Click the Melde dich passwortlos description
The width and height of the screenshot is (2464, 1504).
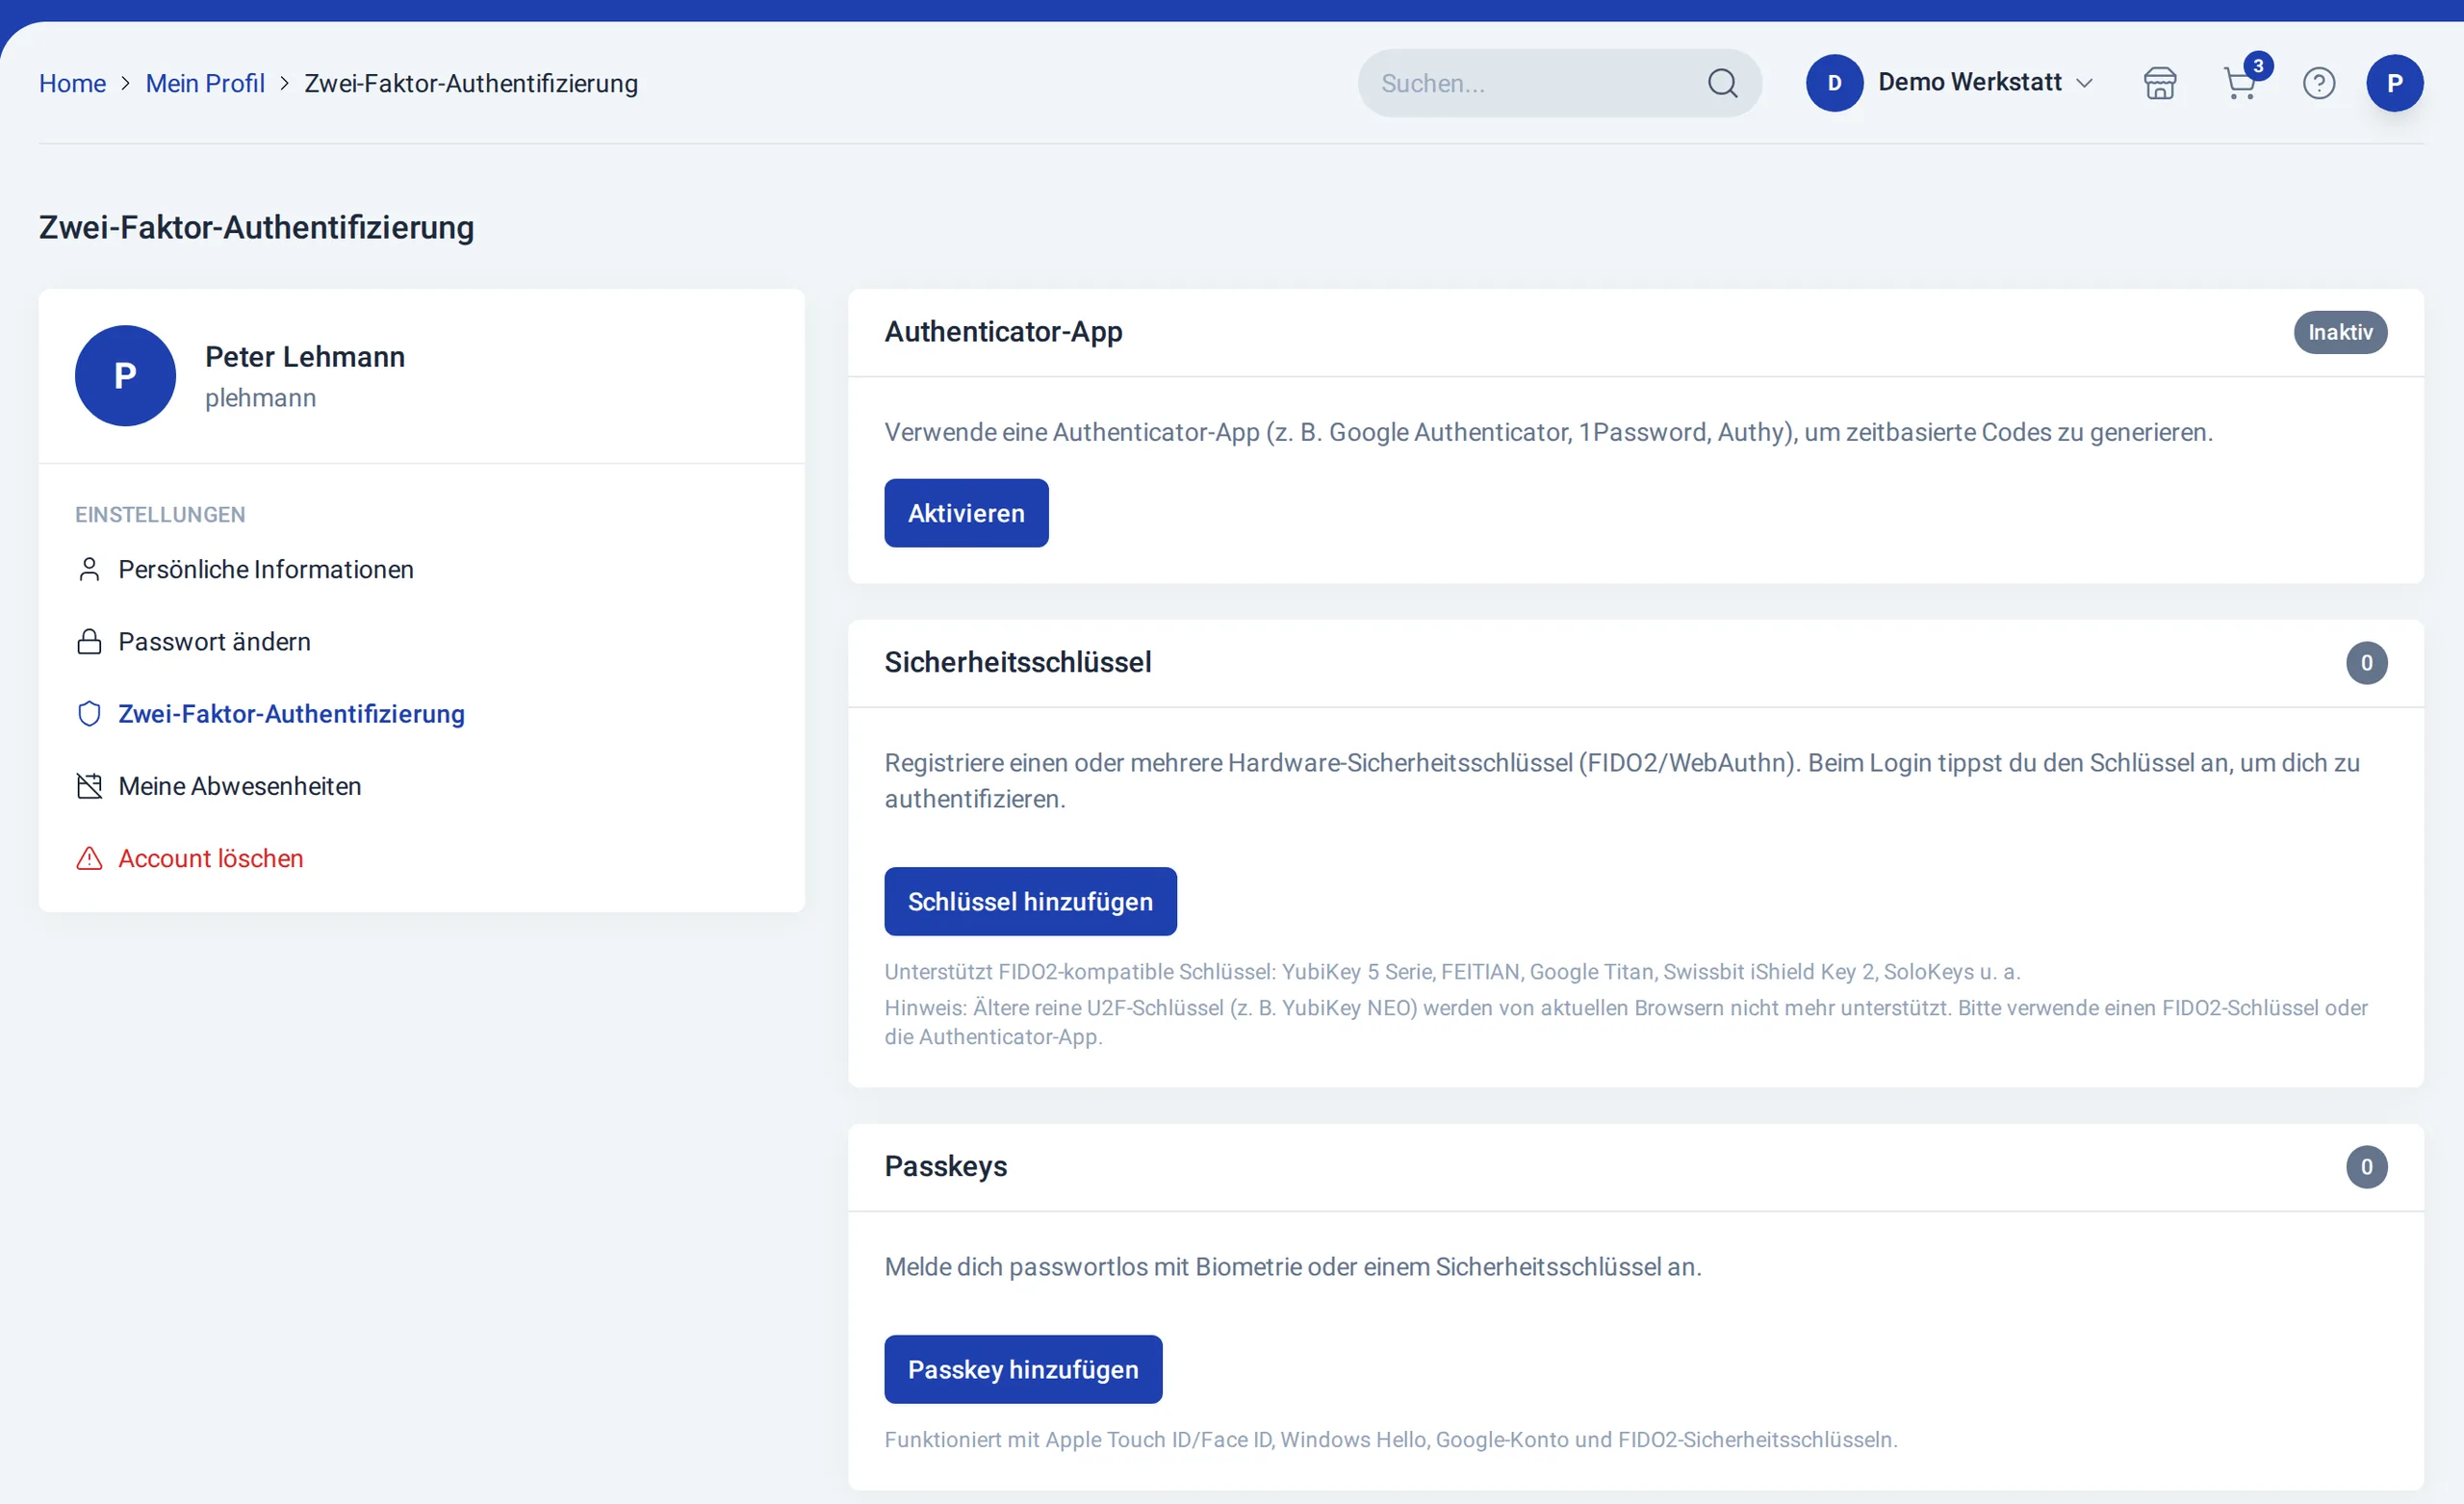click(1292, 1267)
